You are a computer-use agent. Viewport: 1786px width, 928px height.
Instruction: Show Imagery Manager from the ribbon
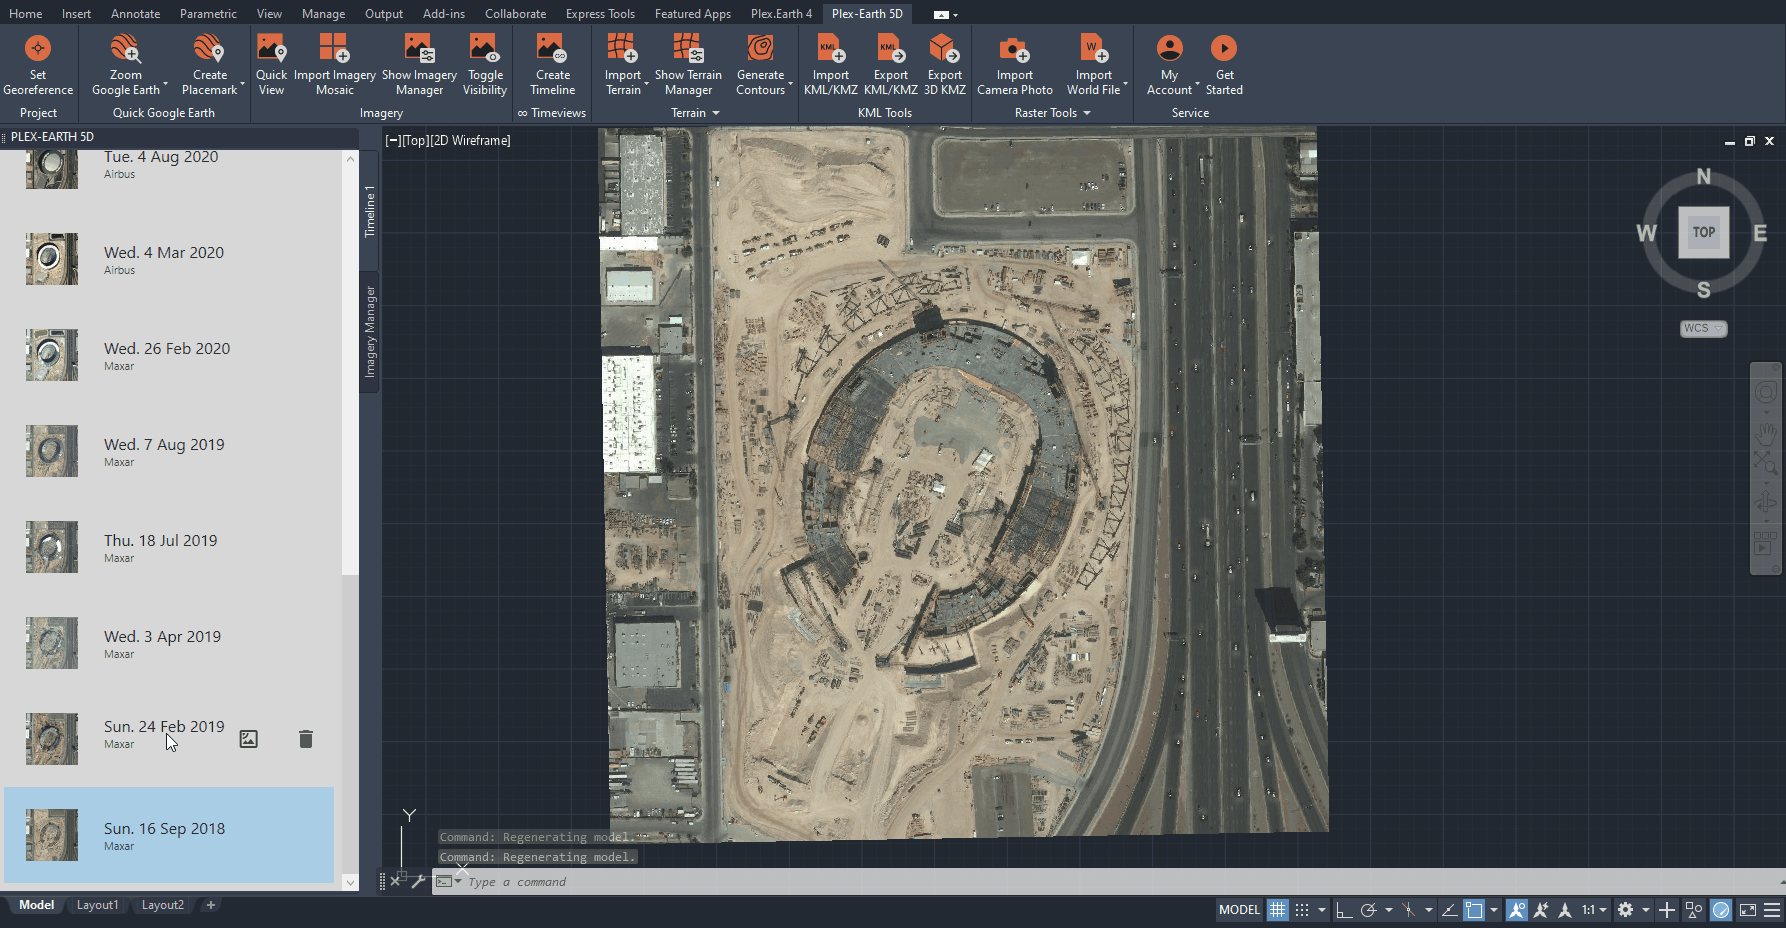pos(419,65)
